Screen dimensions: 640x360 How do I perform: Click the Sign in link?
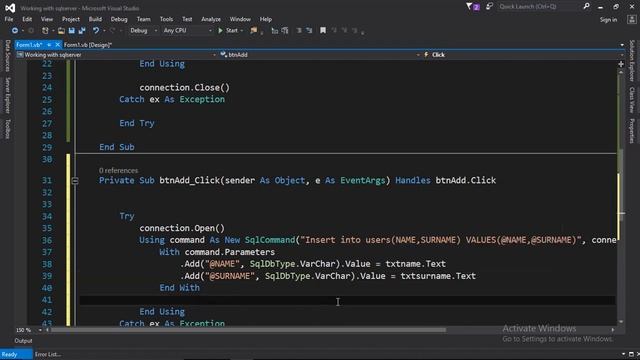[608, 20]
